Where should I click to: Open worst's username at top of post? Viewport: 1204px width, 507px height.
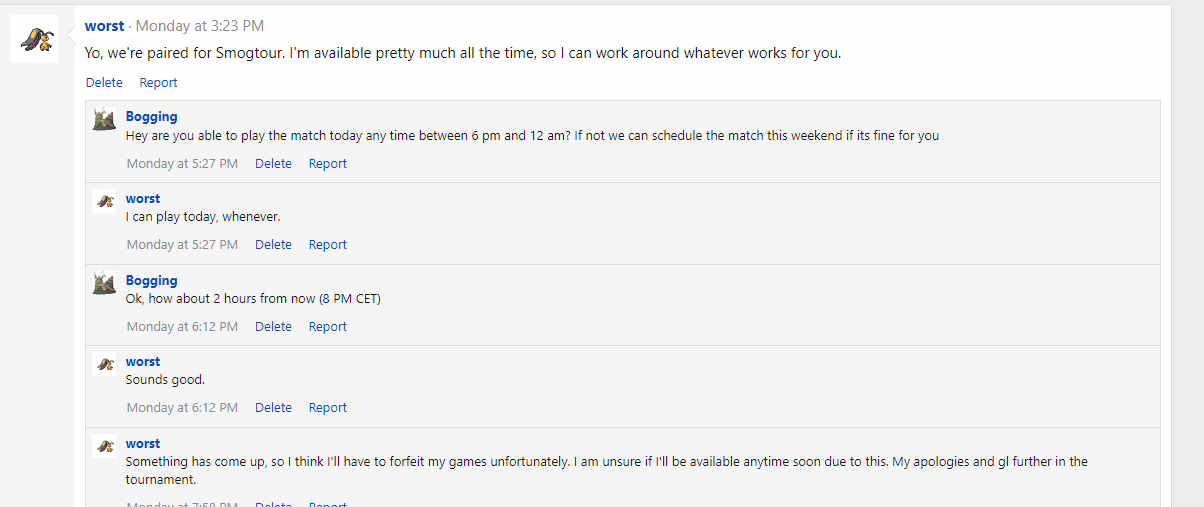pos(105,26)
